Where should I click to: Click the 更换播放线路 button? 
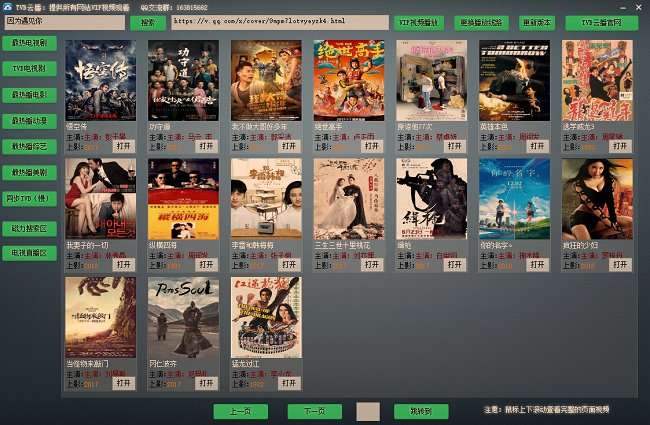click(x=481, y=23)
